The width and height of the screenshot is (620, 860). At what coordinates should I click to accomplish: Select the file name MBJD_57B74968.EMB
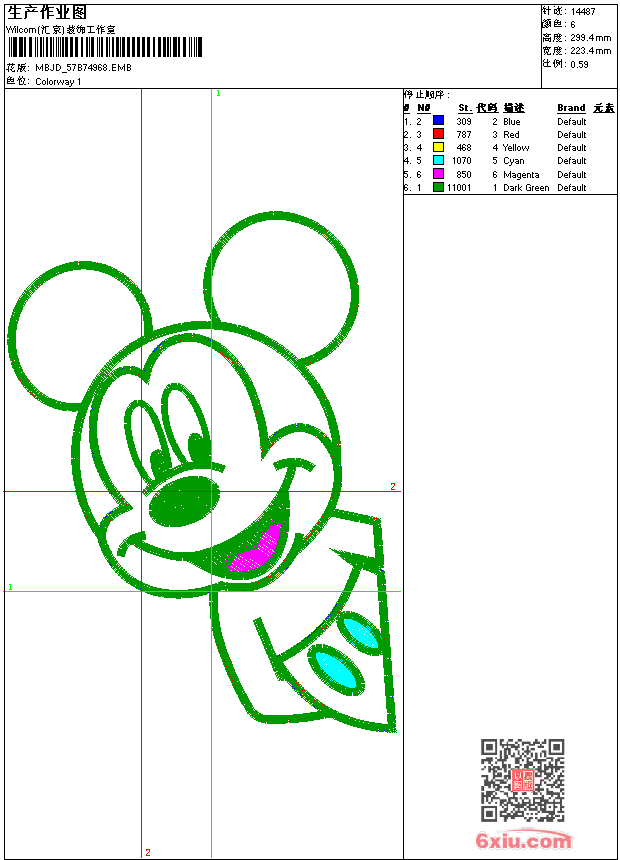point(83,67)
